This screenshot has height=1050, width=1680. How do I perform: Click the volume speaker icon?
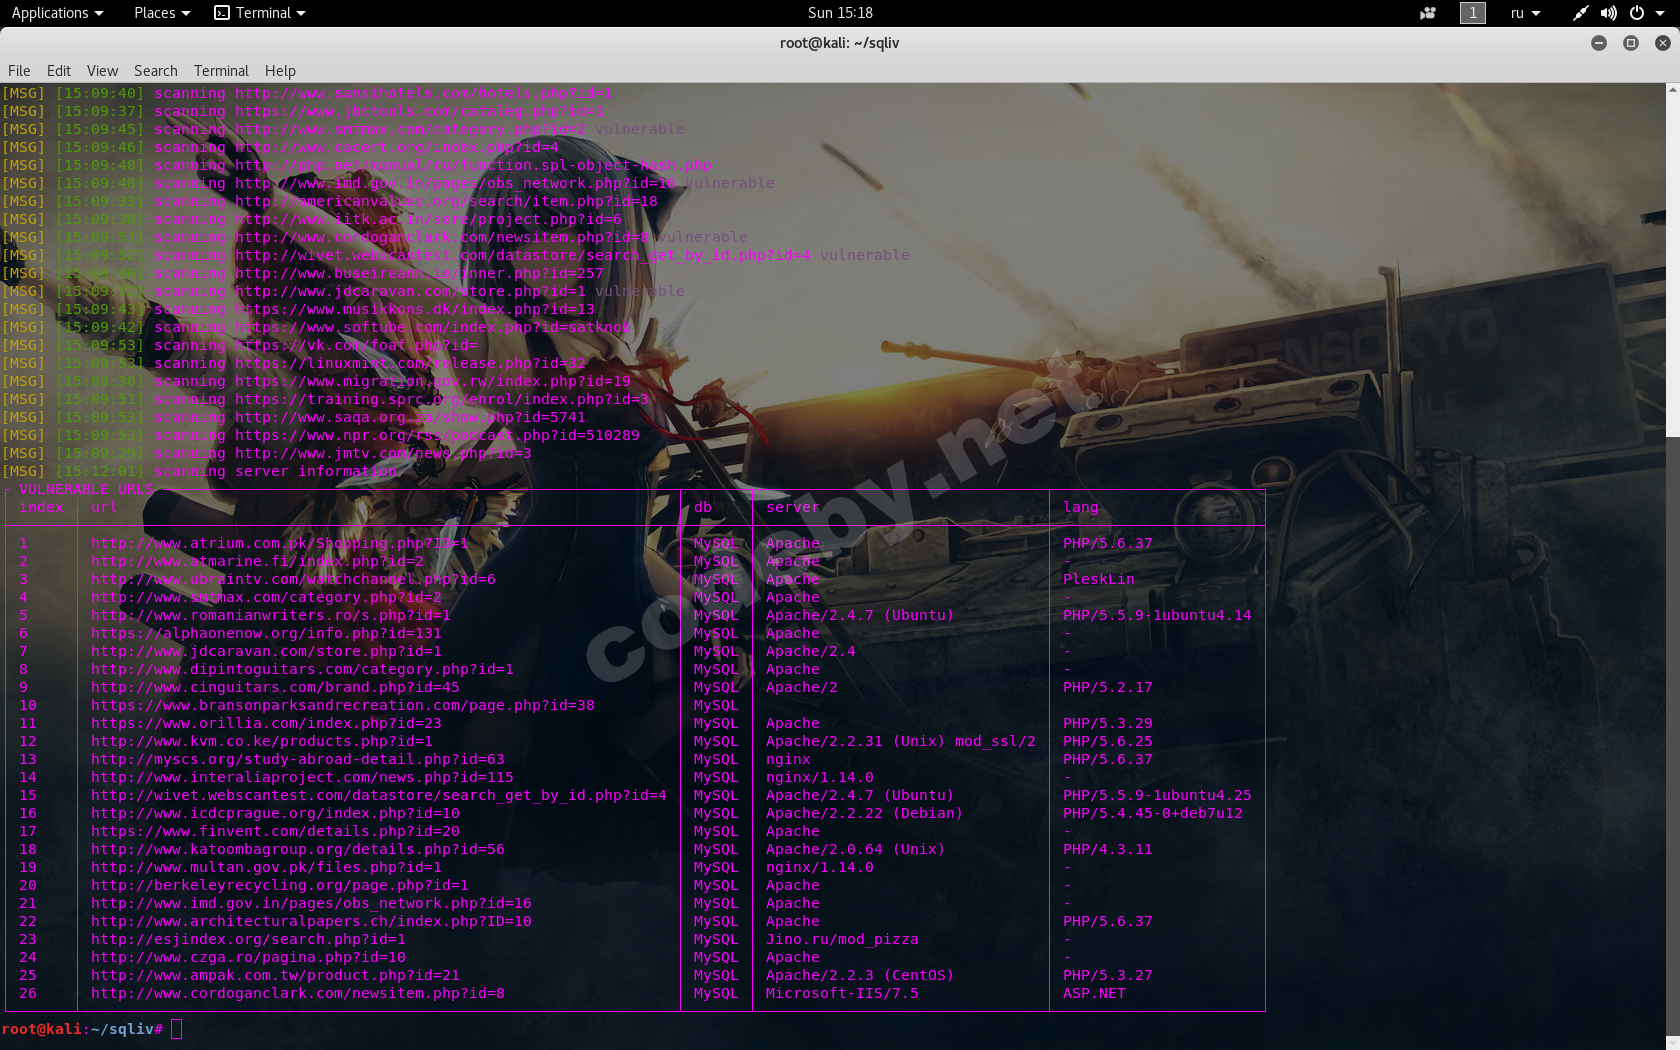[1608, 13]
